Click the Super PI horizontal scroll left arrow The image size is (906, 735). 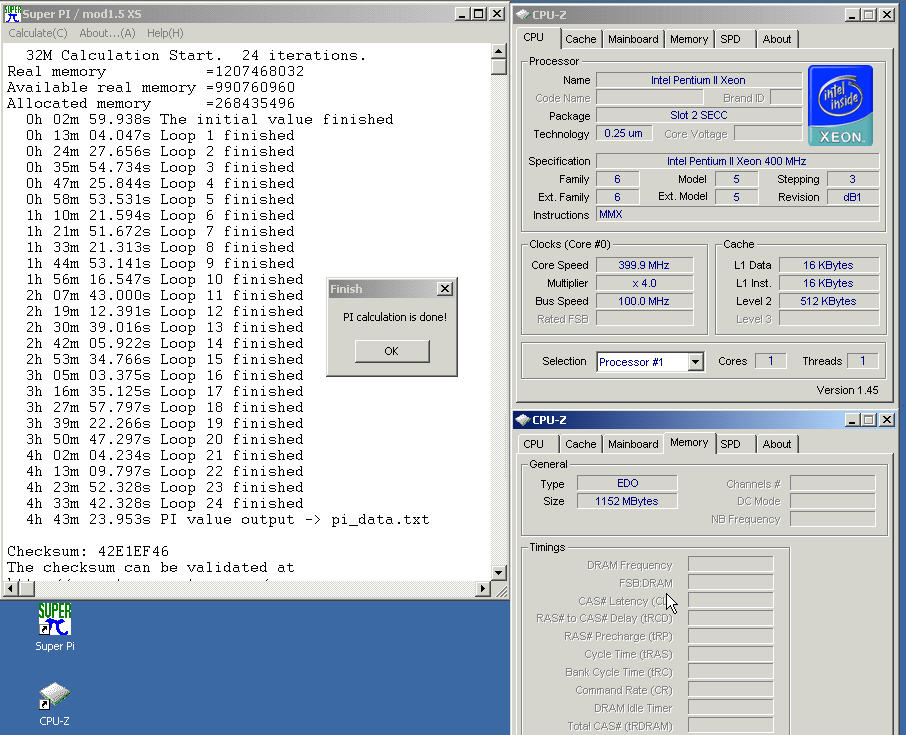tap(10, 589)
